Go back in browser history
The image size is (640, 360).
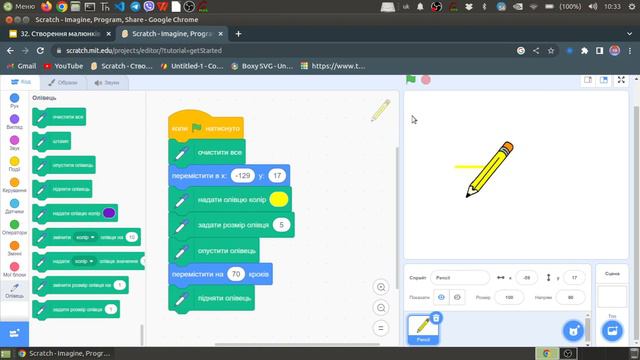10,51
